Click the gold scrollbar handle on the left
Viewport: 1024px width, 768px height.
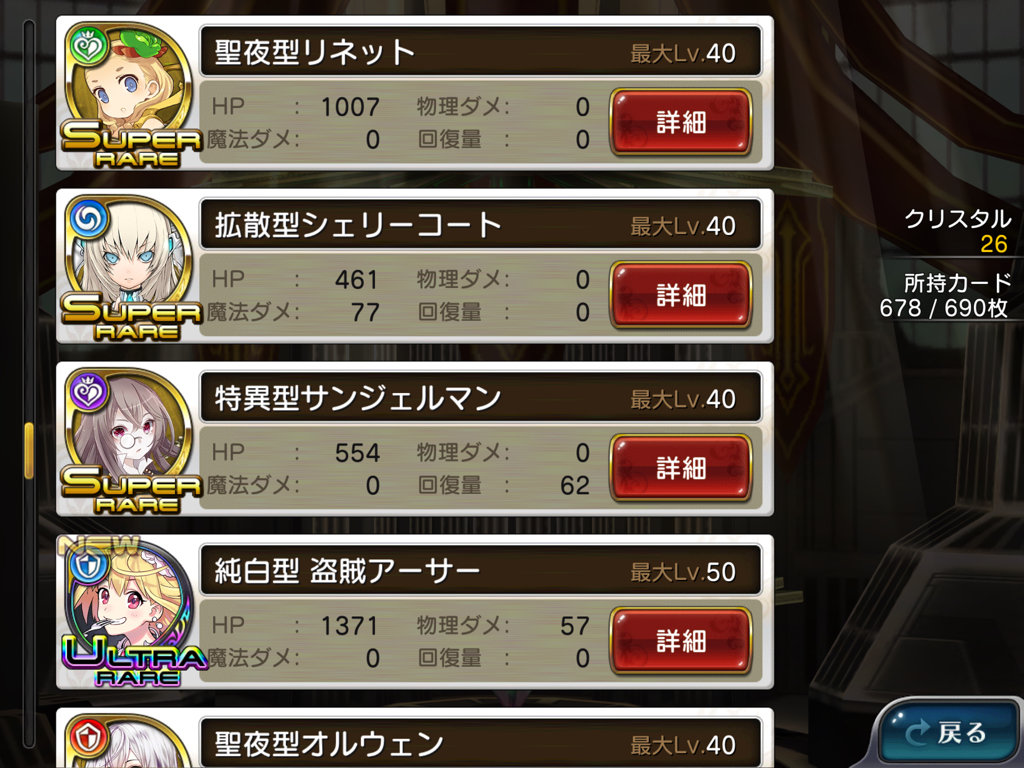coord(29,450)
